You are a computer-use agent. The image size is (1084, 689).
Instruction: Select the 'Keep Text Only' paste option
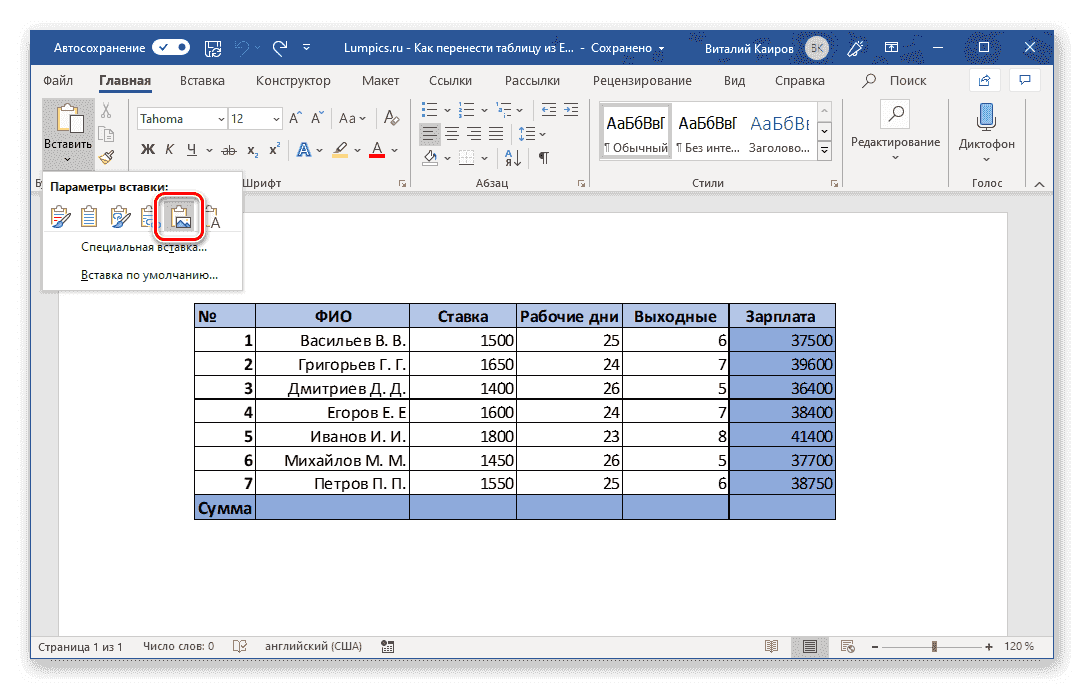click(x=212, y=216)
